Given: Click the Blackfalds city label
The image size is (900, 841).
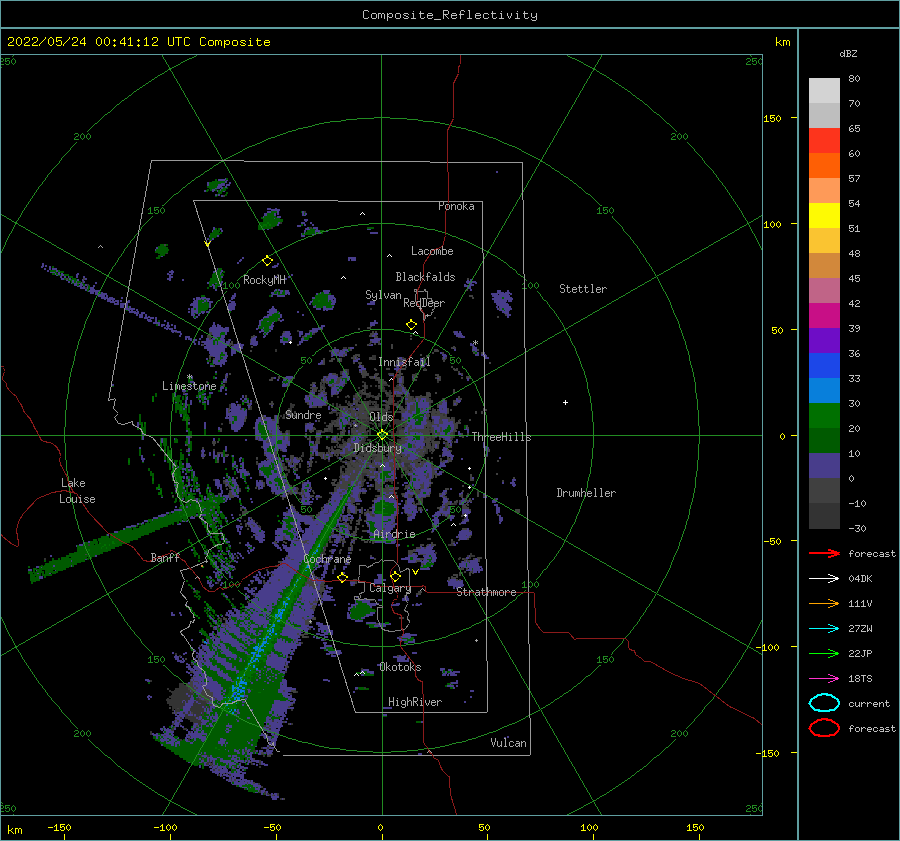Looking at the screenshot, I should [425, 277].
